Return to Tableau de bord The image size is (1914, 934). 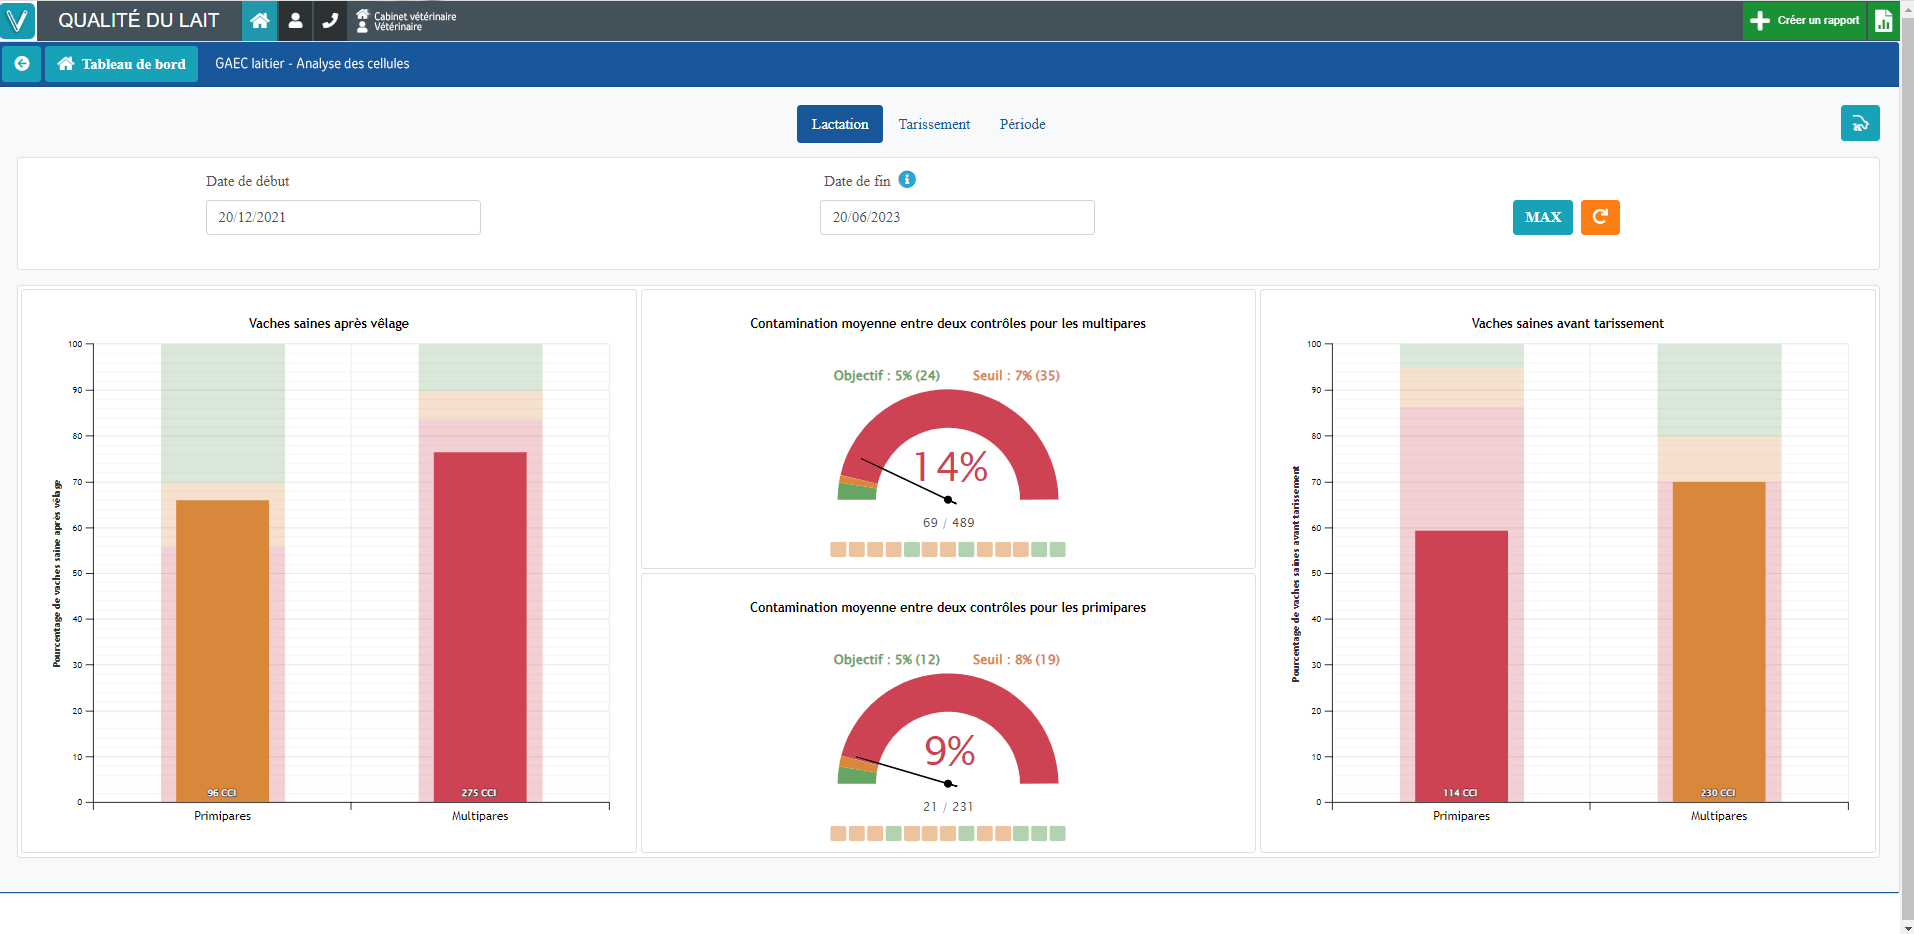coord(121,64)
